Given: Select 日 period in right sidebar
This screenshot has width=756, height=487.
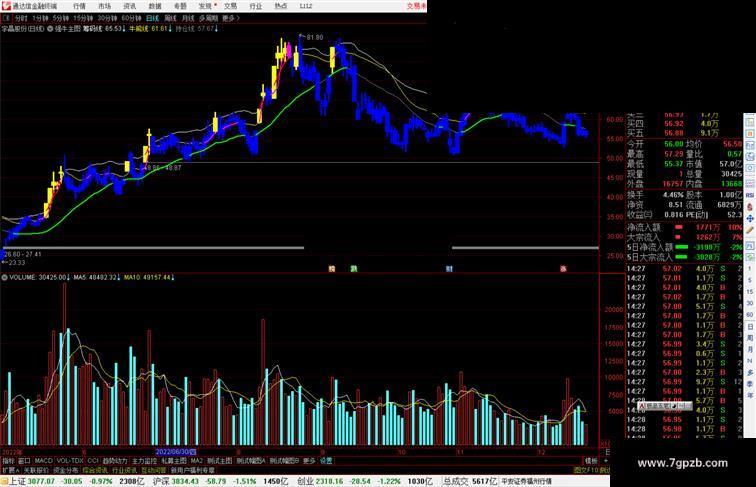Looking at the screenshot, I should click(750, 327).
